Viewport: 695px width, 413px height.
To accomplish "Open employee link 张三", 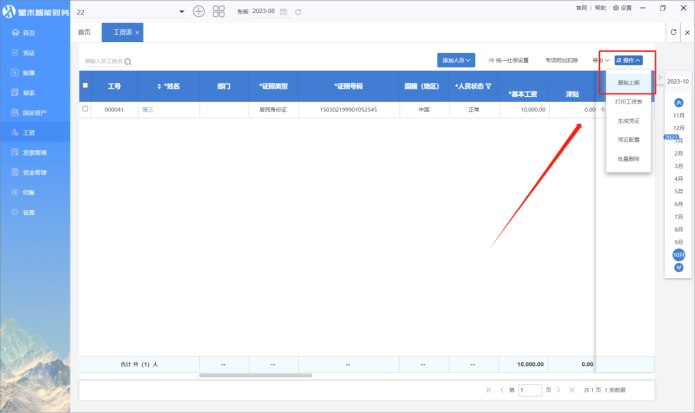I will [x=148, y=108].
